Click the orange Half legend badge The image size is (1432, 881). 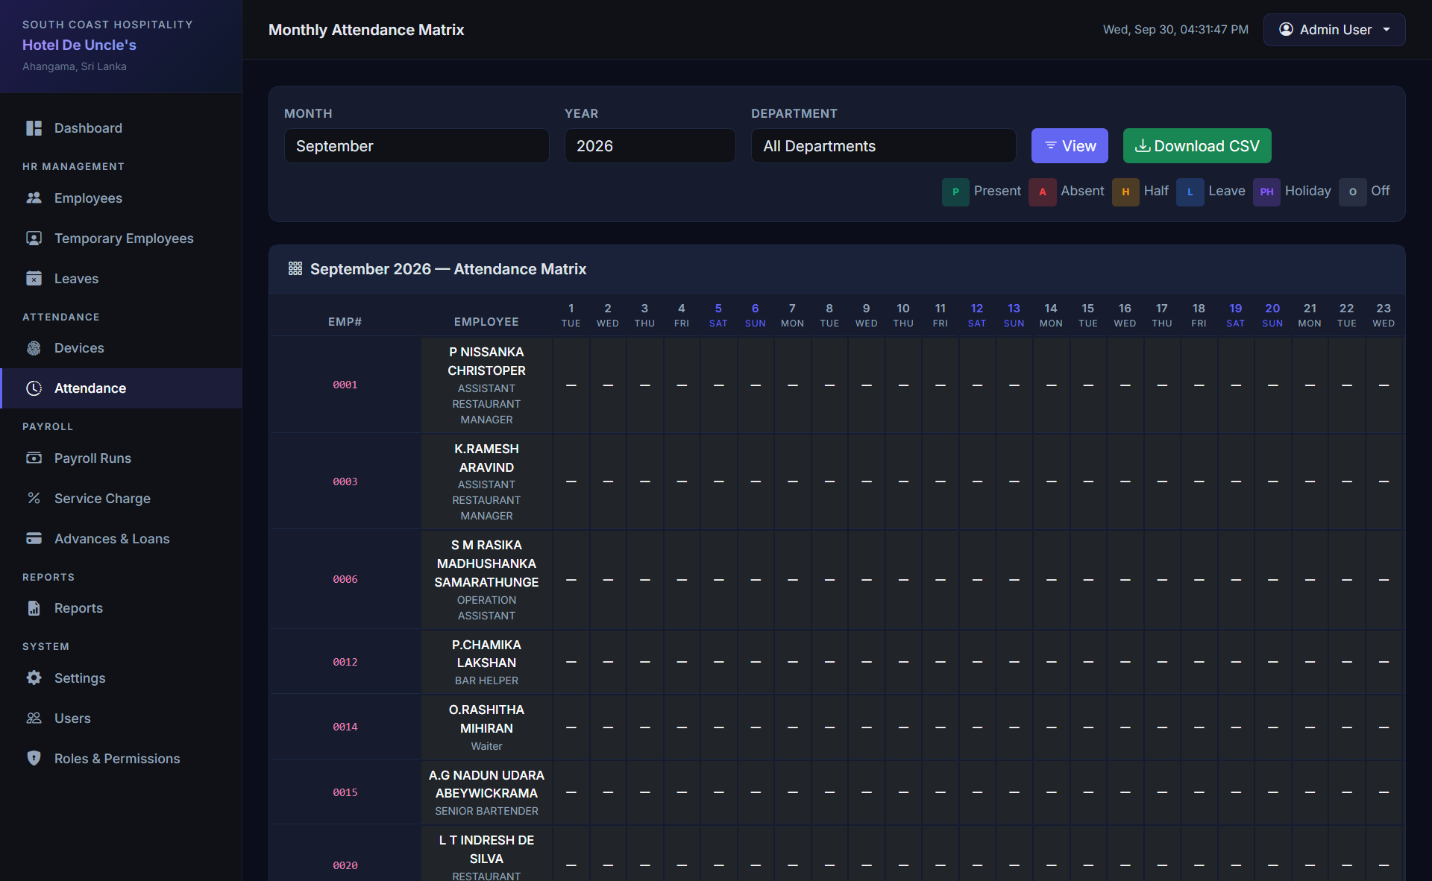coord(1125,191)
